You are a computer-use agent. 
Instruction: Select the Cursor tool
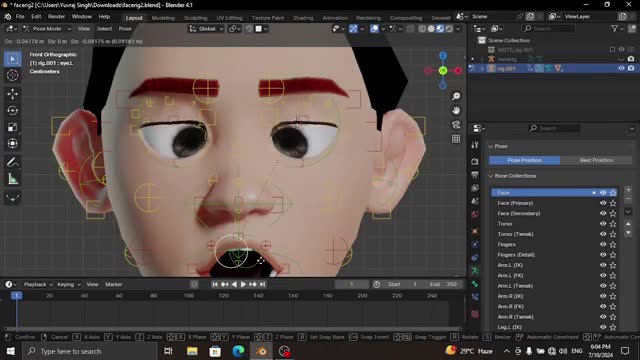13,76
